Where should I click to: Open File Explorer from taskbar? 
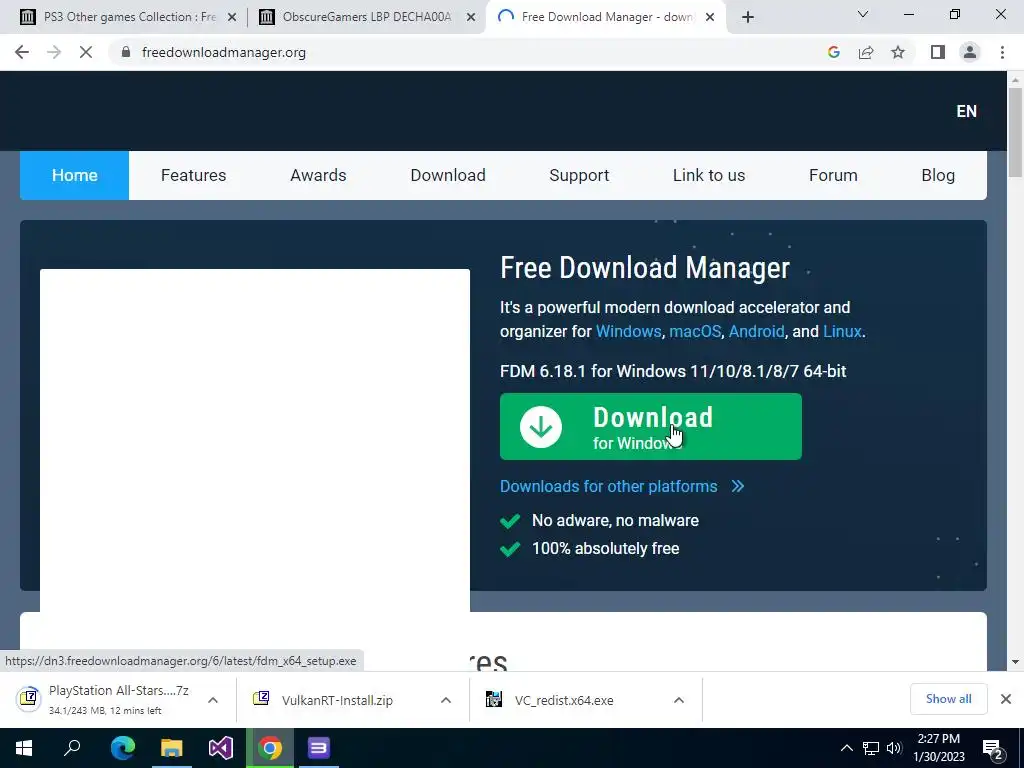click(172, 748)
